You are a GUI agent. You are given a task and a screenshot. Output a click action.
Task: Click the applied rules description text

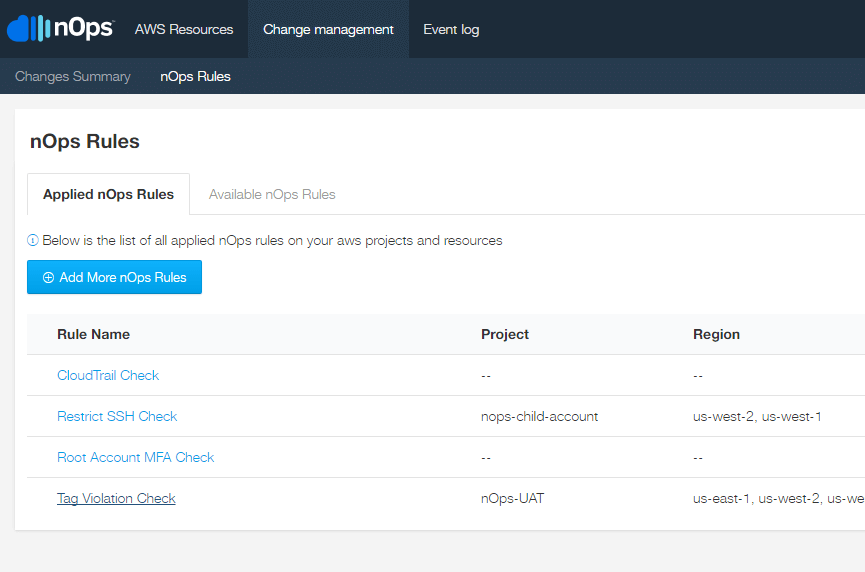pos(272,240)
